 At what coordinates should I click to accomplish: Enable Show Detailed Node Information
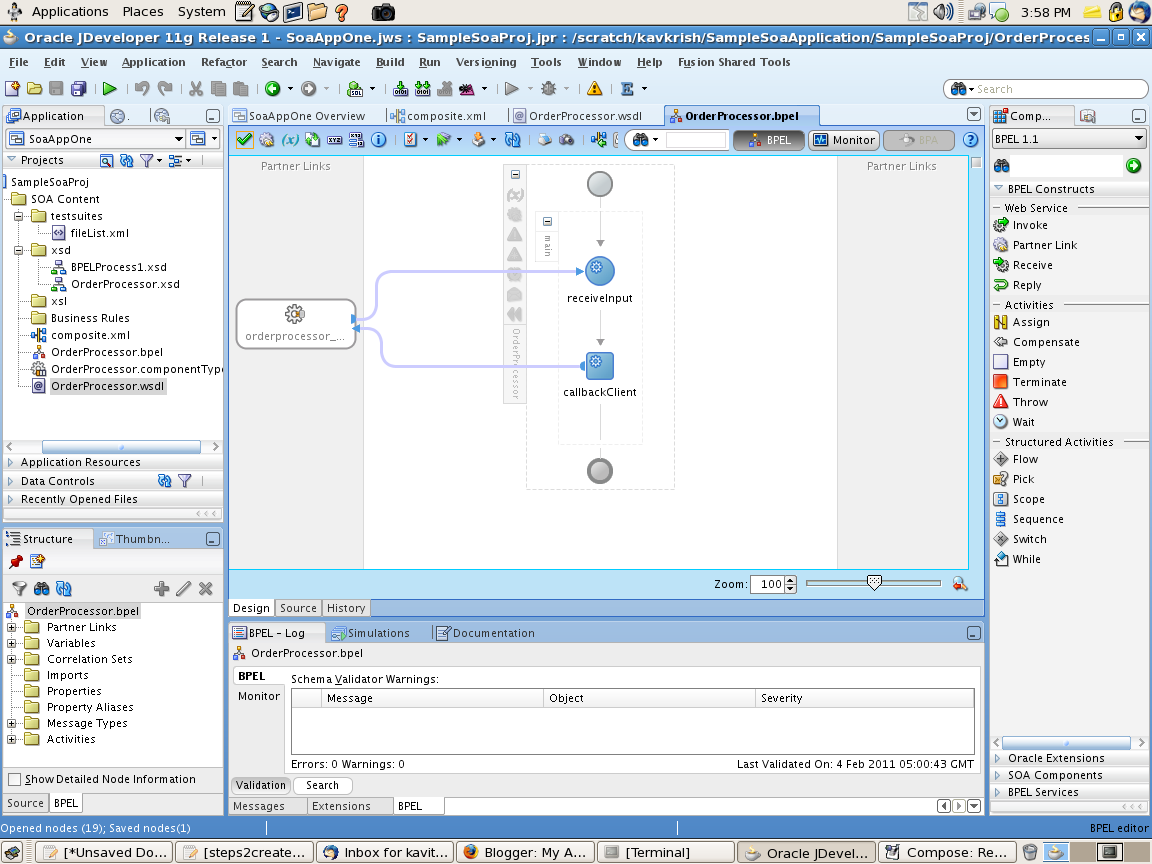(16, 779)
